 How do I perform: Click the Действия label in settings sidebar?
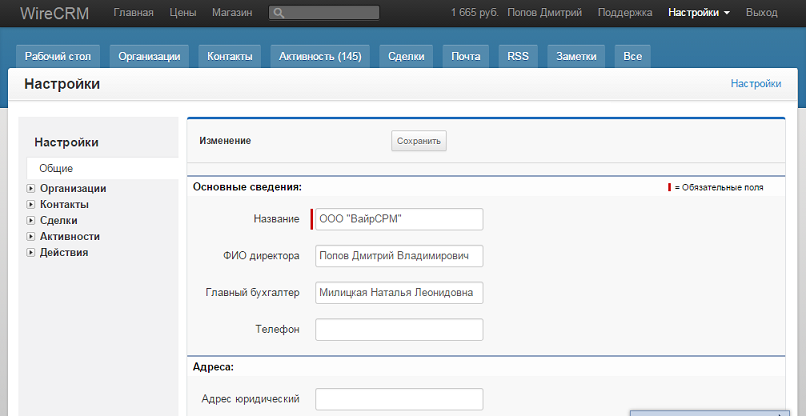tap(64, 253)
